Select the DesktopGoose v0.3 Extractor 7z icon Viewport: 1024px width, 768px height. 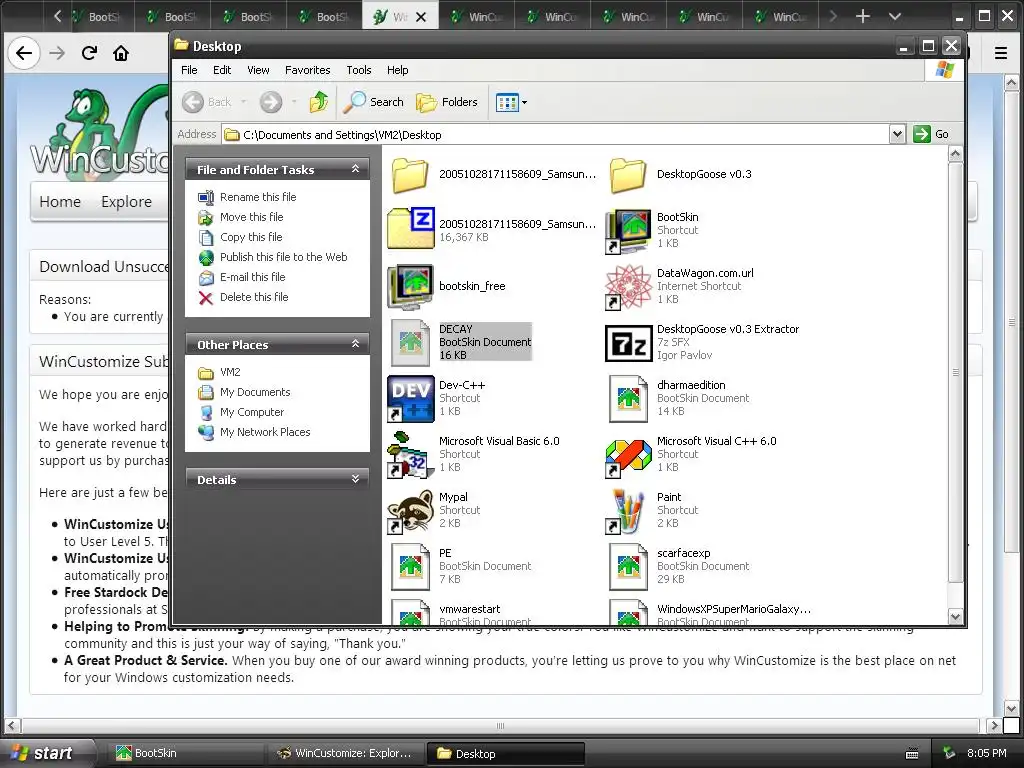[x=628, y=344]
